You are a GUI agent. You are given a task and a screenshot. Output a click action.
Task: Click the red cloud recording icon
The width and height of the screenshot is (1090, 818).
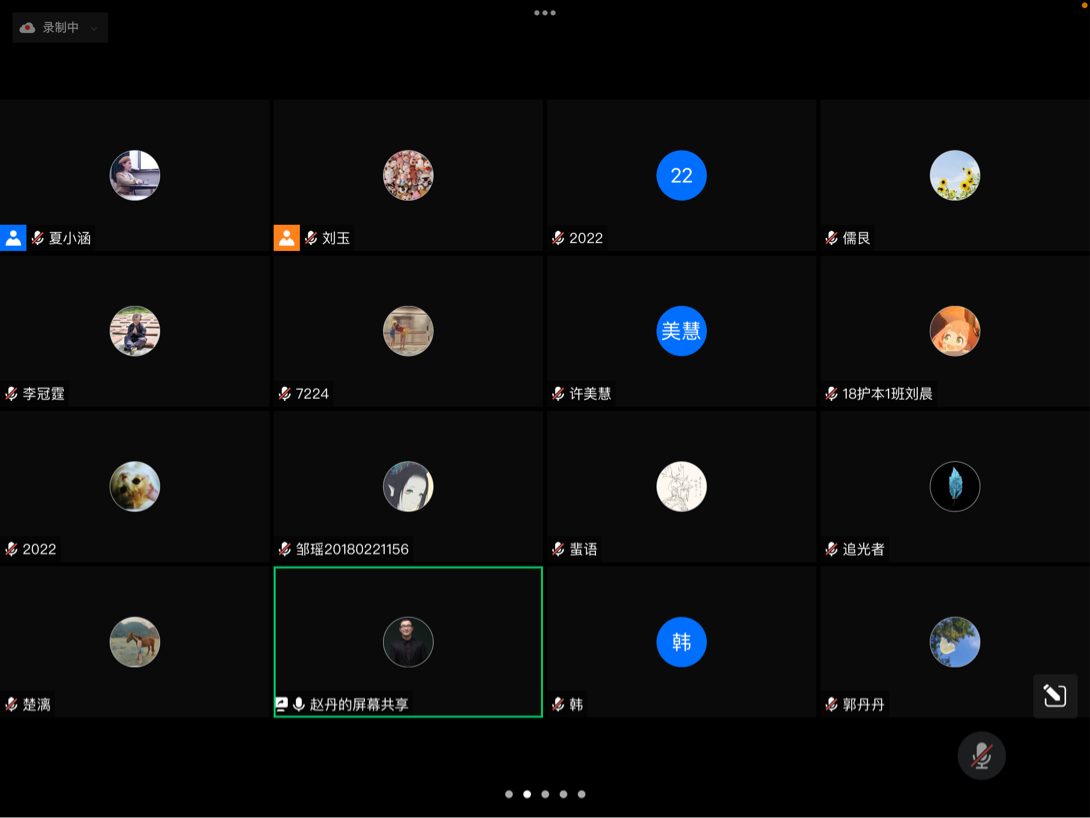[x=28, y=28]
